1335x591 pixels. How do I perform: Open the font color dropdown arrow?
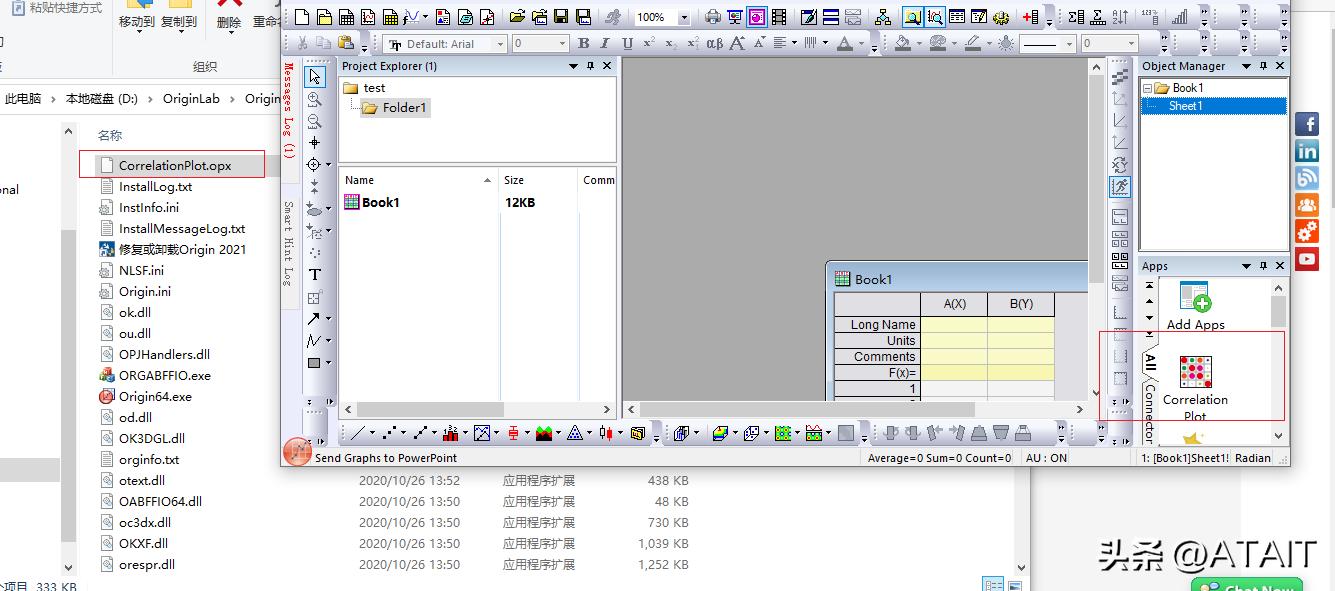[x=860, y=43]
